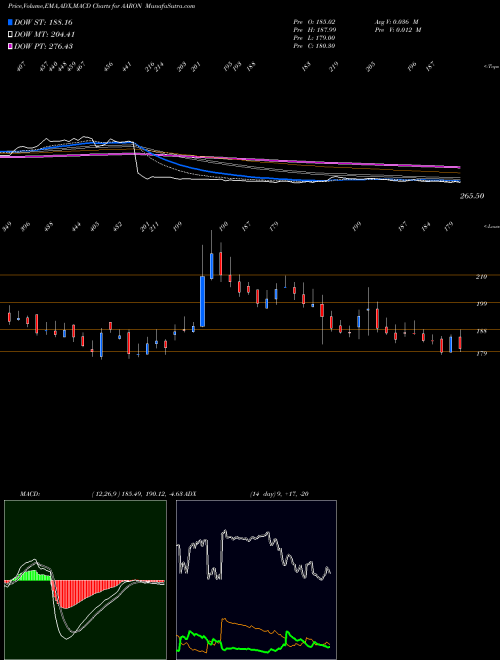The image size is (500, 660).
Task: Click the 210 price level label
Action: coord(481,277)
